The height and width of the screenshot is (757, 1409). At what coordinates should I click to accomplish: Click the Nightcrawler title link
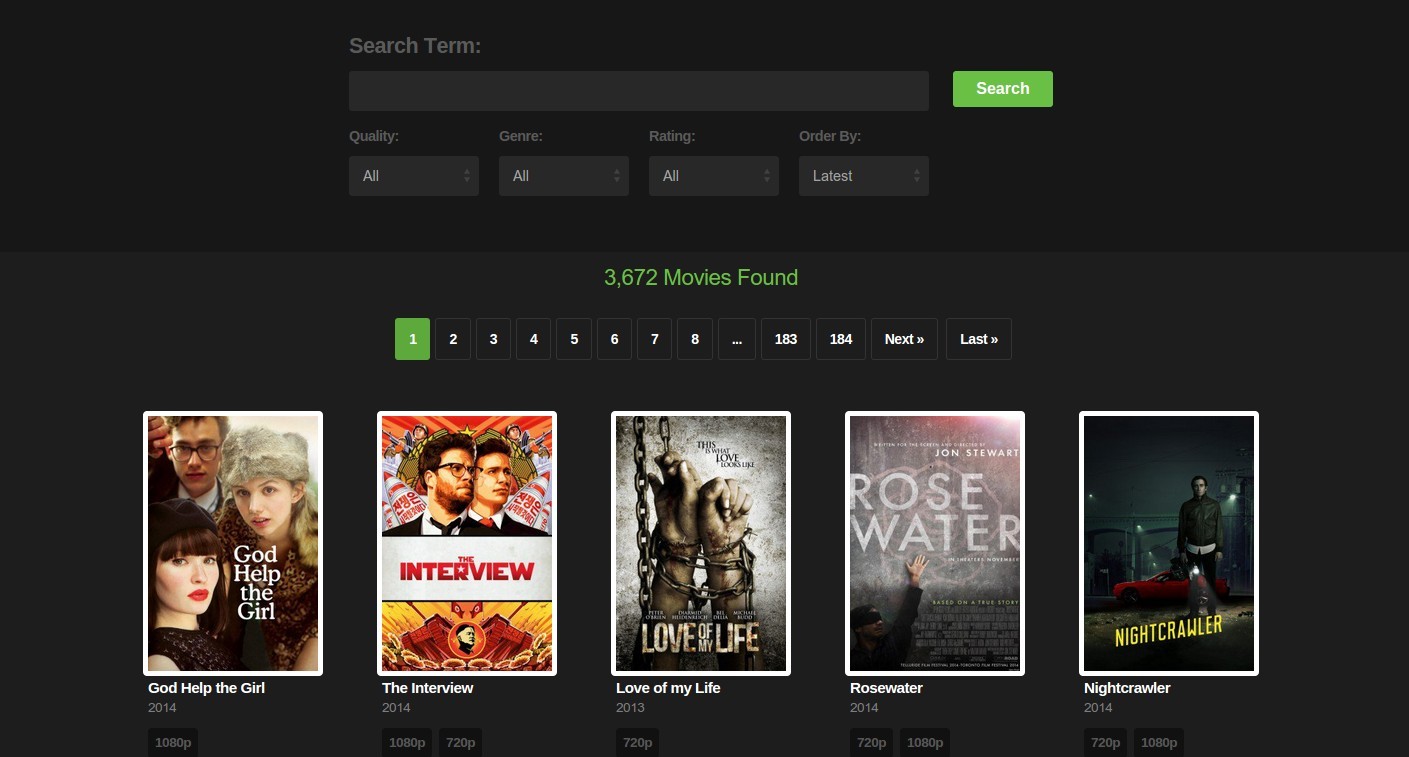click(1127, 688)
